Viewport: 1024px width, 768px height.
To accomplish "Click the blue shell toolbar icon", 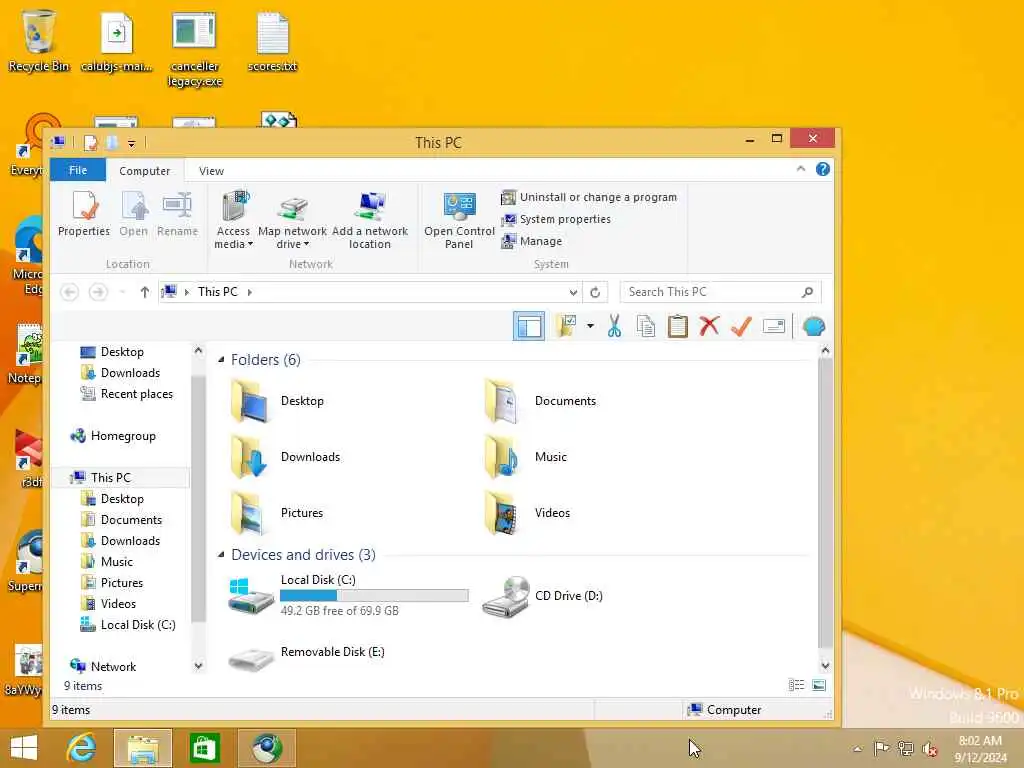I will [813, 326].
